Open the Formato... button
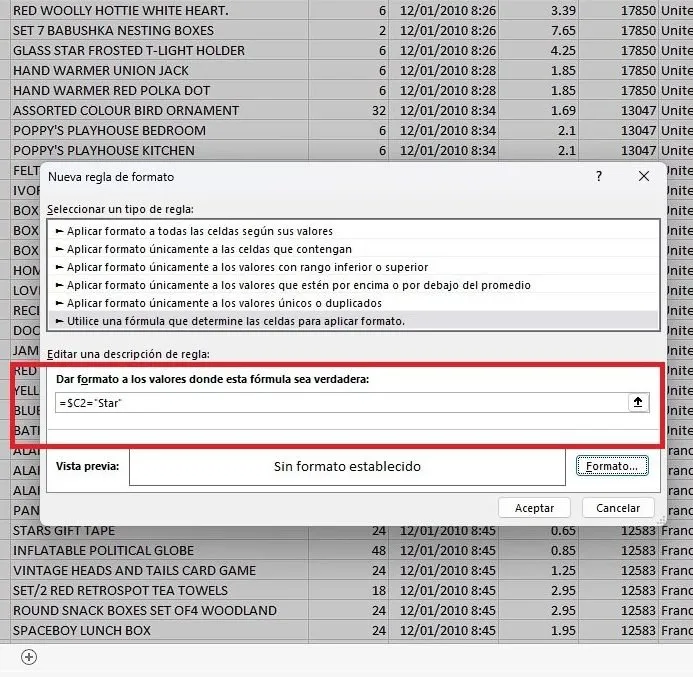This screenshot has height=677, width=693. coord(612,466)
